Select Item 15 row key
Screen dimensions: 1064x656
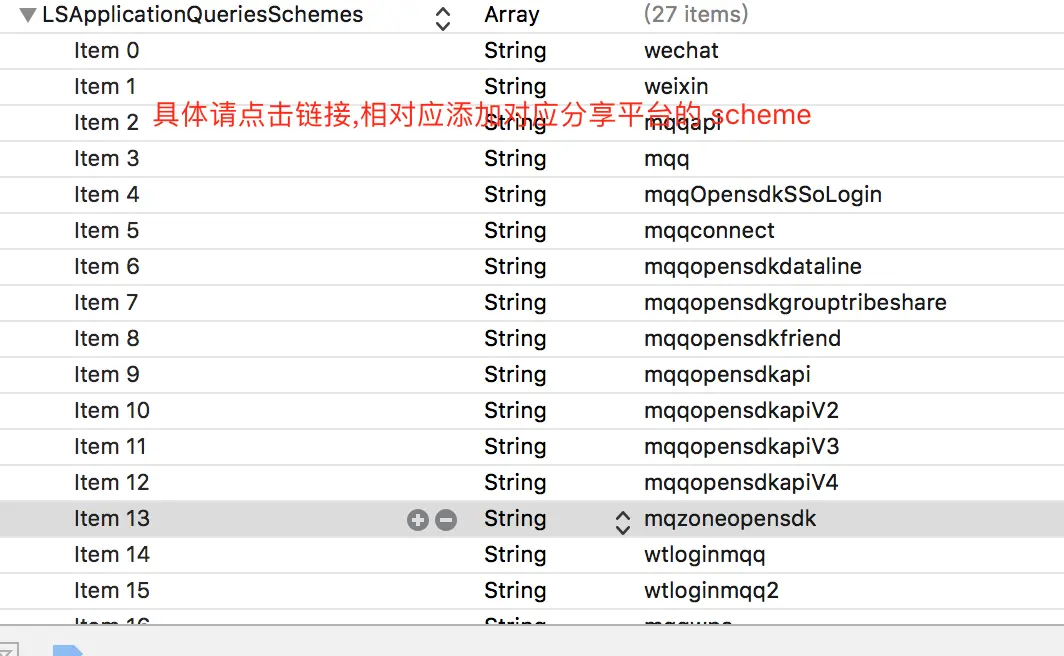coord(112,590)
